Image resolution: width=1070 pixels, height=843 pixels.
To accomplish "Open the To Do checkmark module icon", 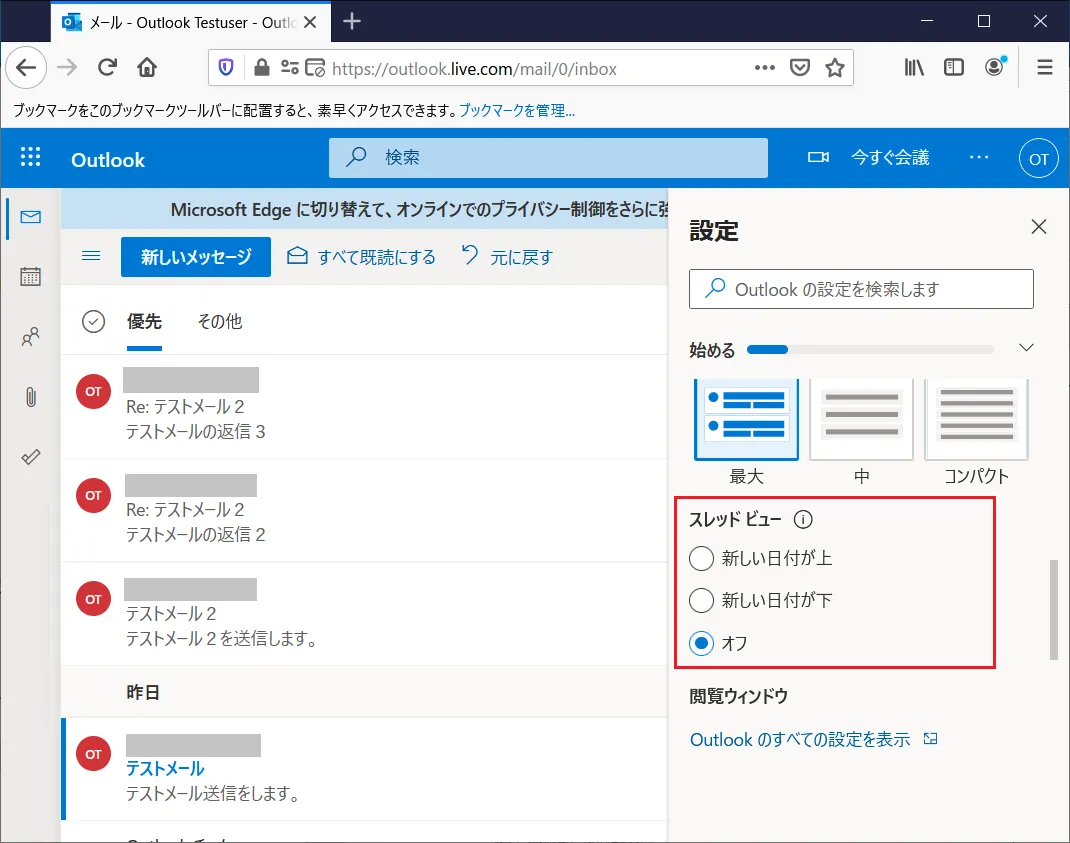I will click(30, 457).
